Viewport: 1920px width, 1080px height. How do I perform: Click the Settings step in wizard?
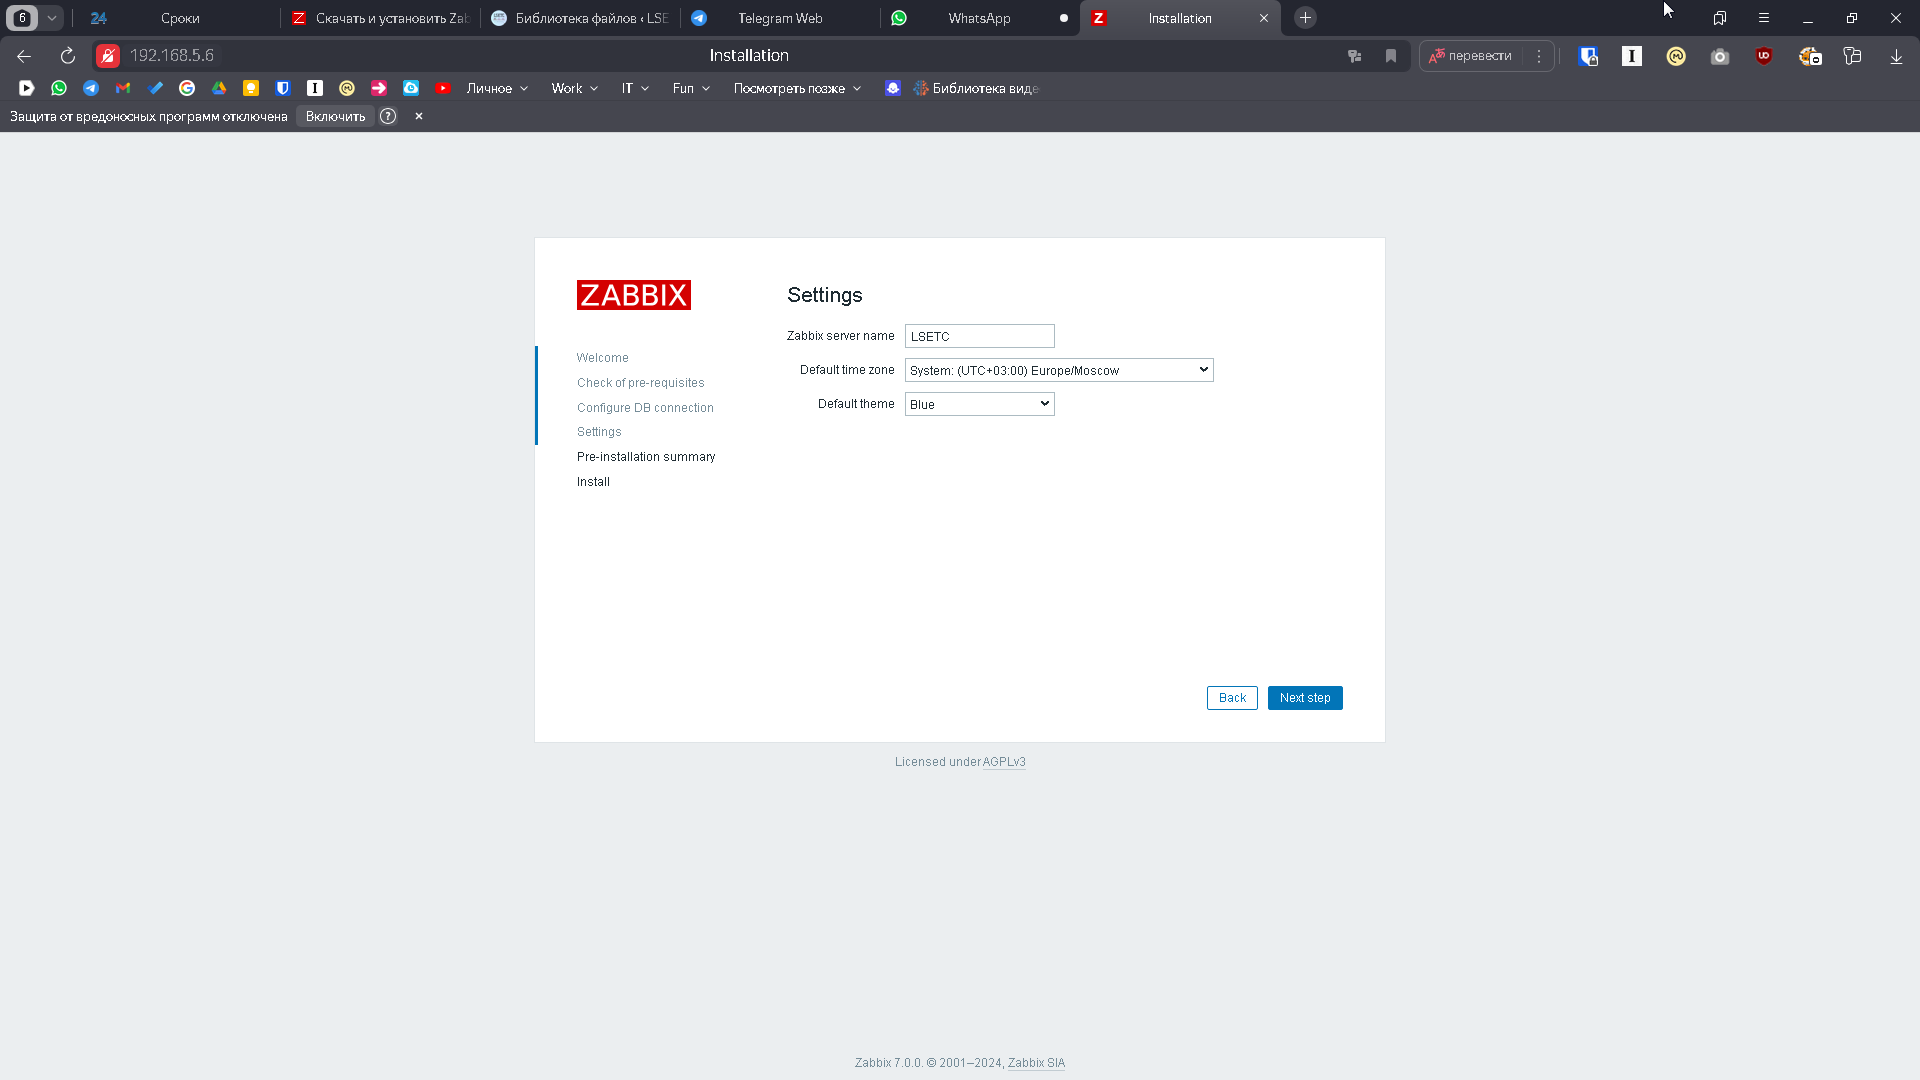[x=599, y=431]
